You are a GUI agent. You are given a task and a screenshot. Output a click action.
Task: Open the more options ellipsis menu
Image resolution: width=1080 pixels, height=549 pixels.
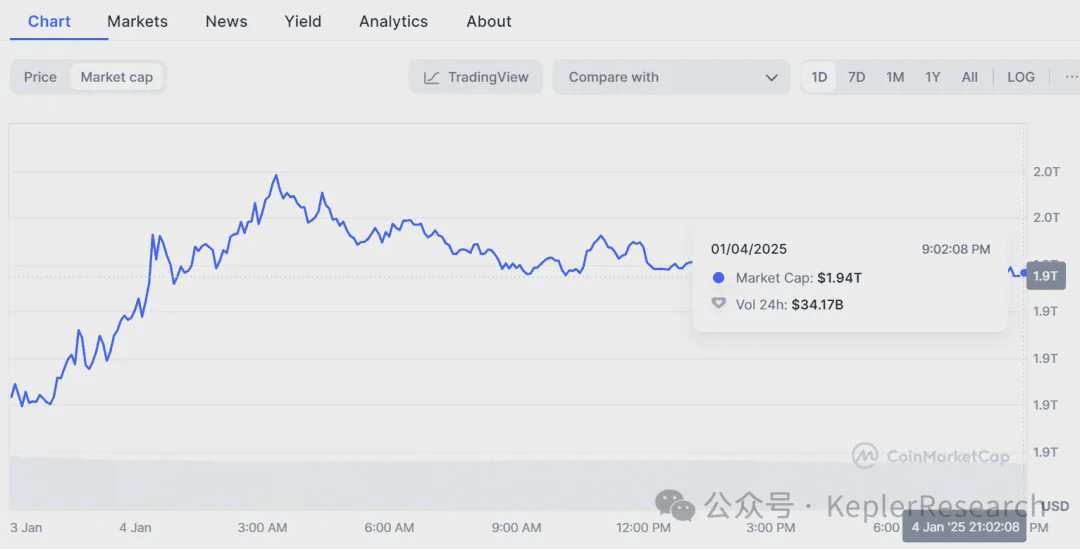(x=1070, y=77)
